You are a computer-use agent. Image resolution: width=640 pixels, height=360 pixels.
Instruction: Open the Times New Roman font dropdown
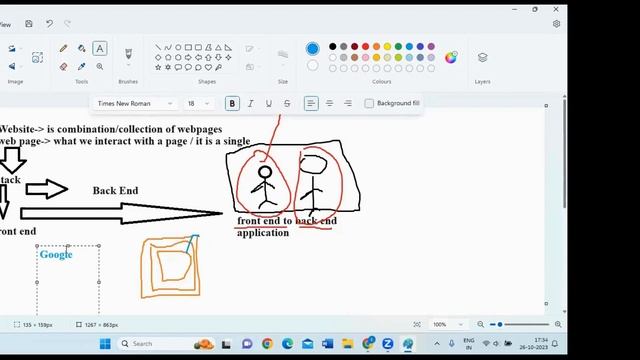tap(135, 104)
